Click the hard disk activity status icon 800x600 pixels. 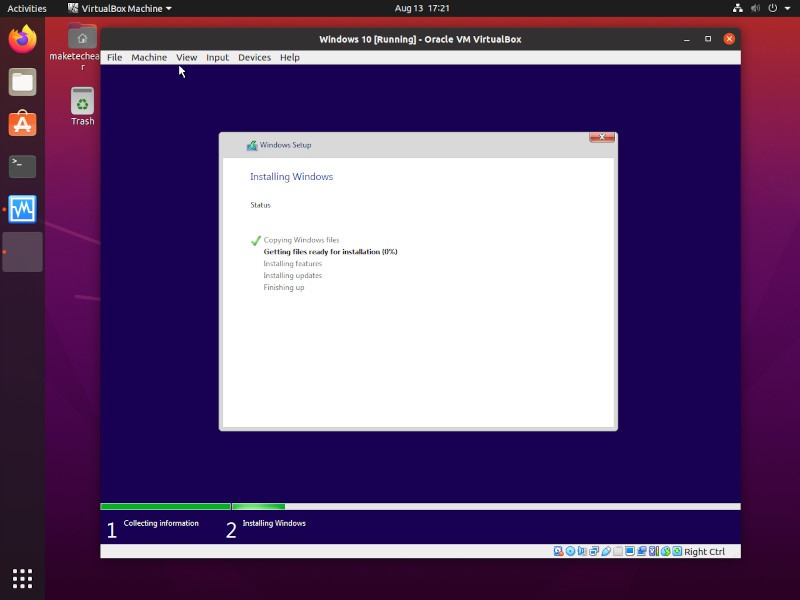coord(558,551)
